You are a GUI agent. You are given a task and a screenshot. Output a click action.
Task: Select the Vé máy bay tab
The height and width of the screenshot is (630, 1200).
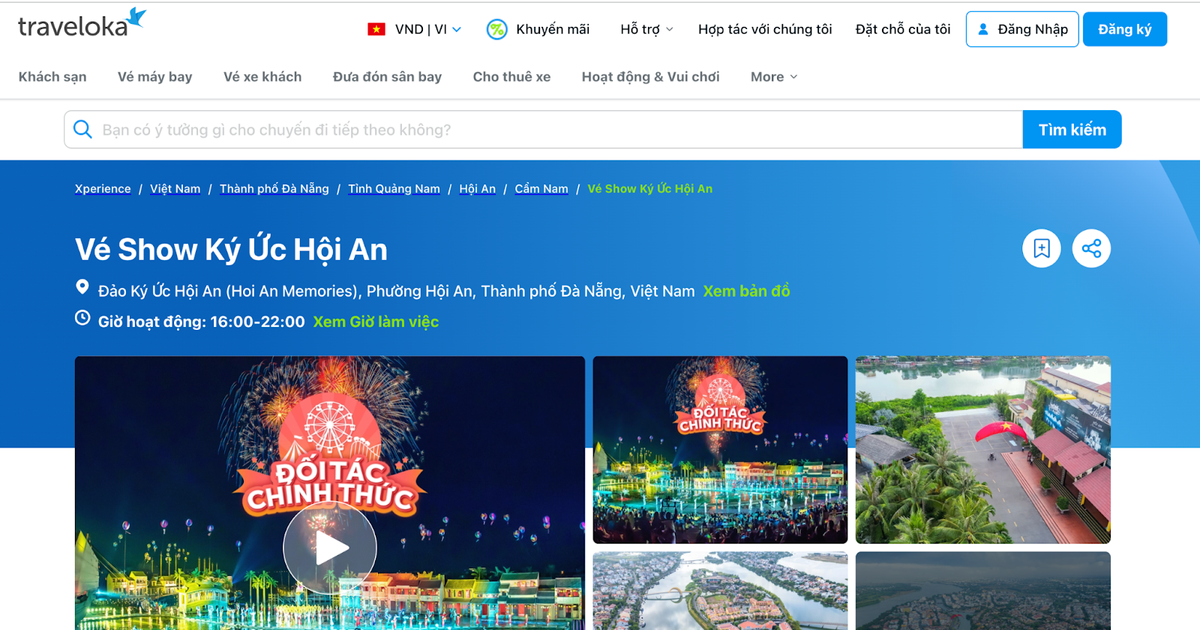[155, 76]
